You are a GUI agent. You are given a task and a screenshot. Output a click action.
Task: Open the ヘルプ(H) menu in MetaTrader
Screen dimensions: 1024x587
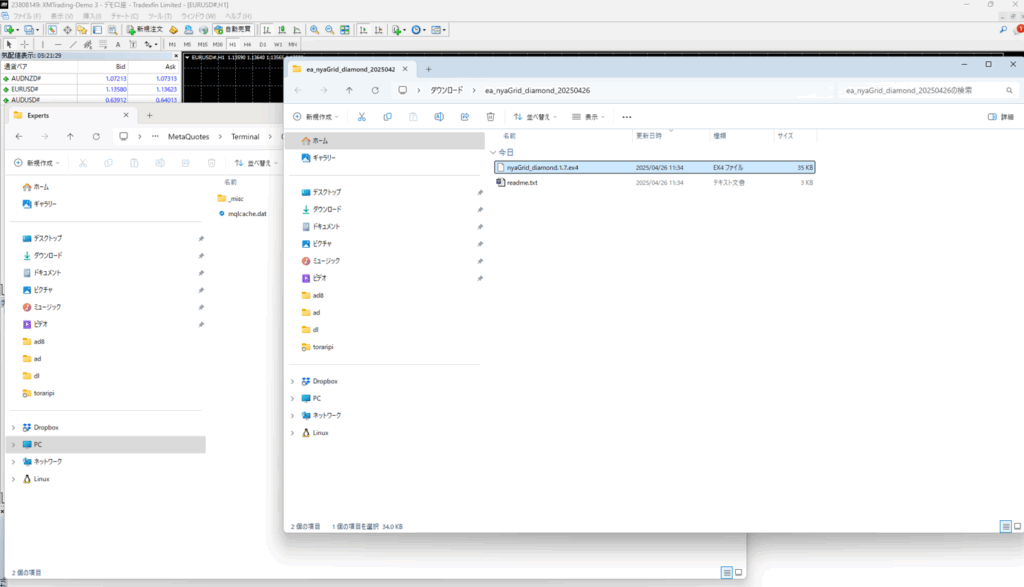238,16
